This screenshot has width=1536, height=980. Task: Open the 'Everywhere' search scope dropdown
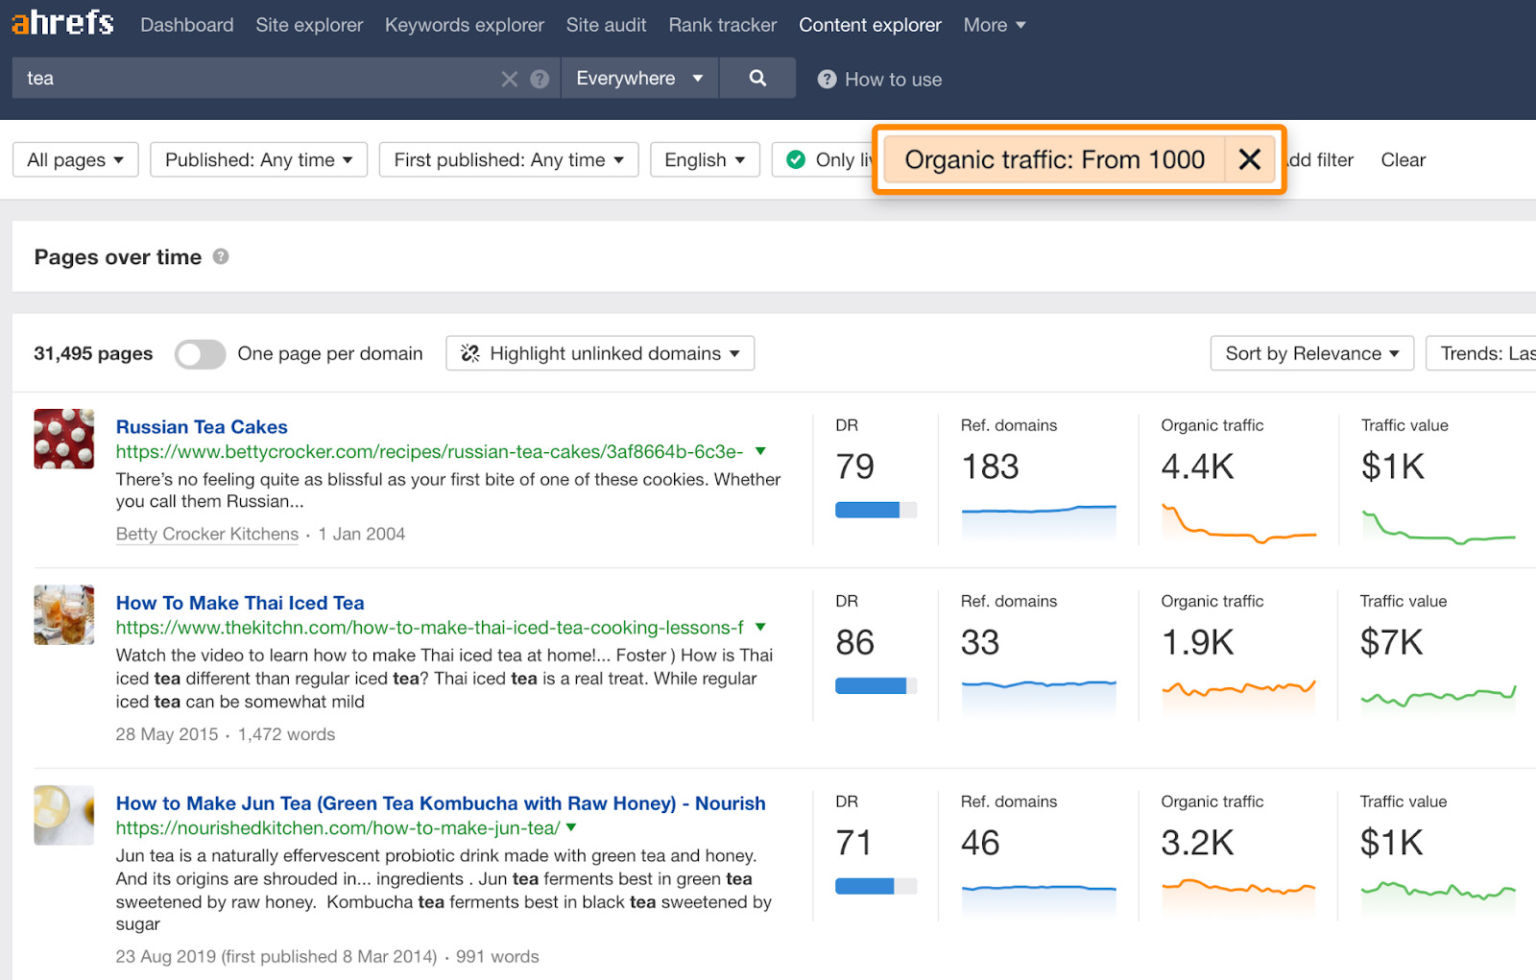[639, 78]
